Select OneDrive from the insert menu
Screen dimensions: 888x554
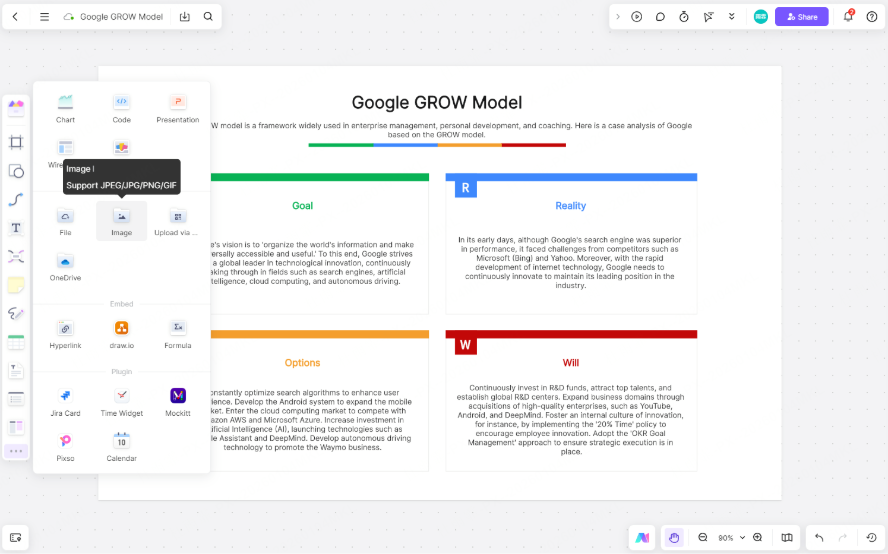(x=65, y=267)
